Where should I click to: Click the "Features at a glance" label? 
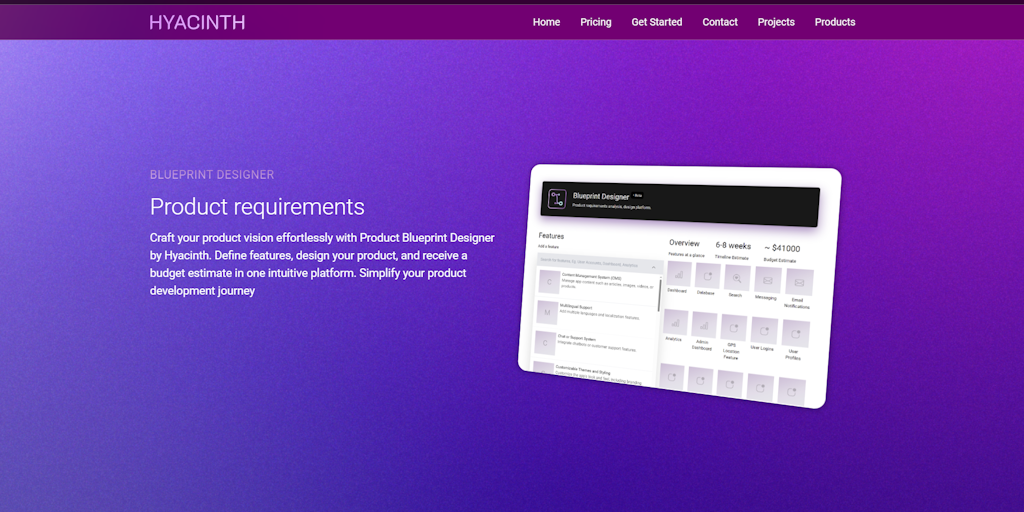686,255
